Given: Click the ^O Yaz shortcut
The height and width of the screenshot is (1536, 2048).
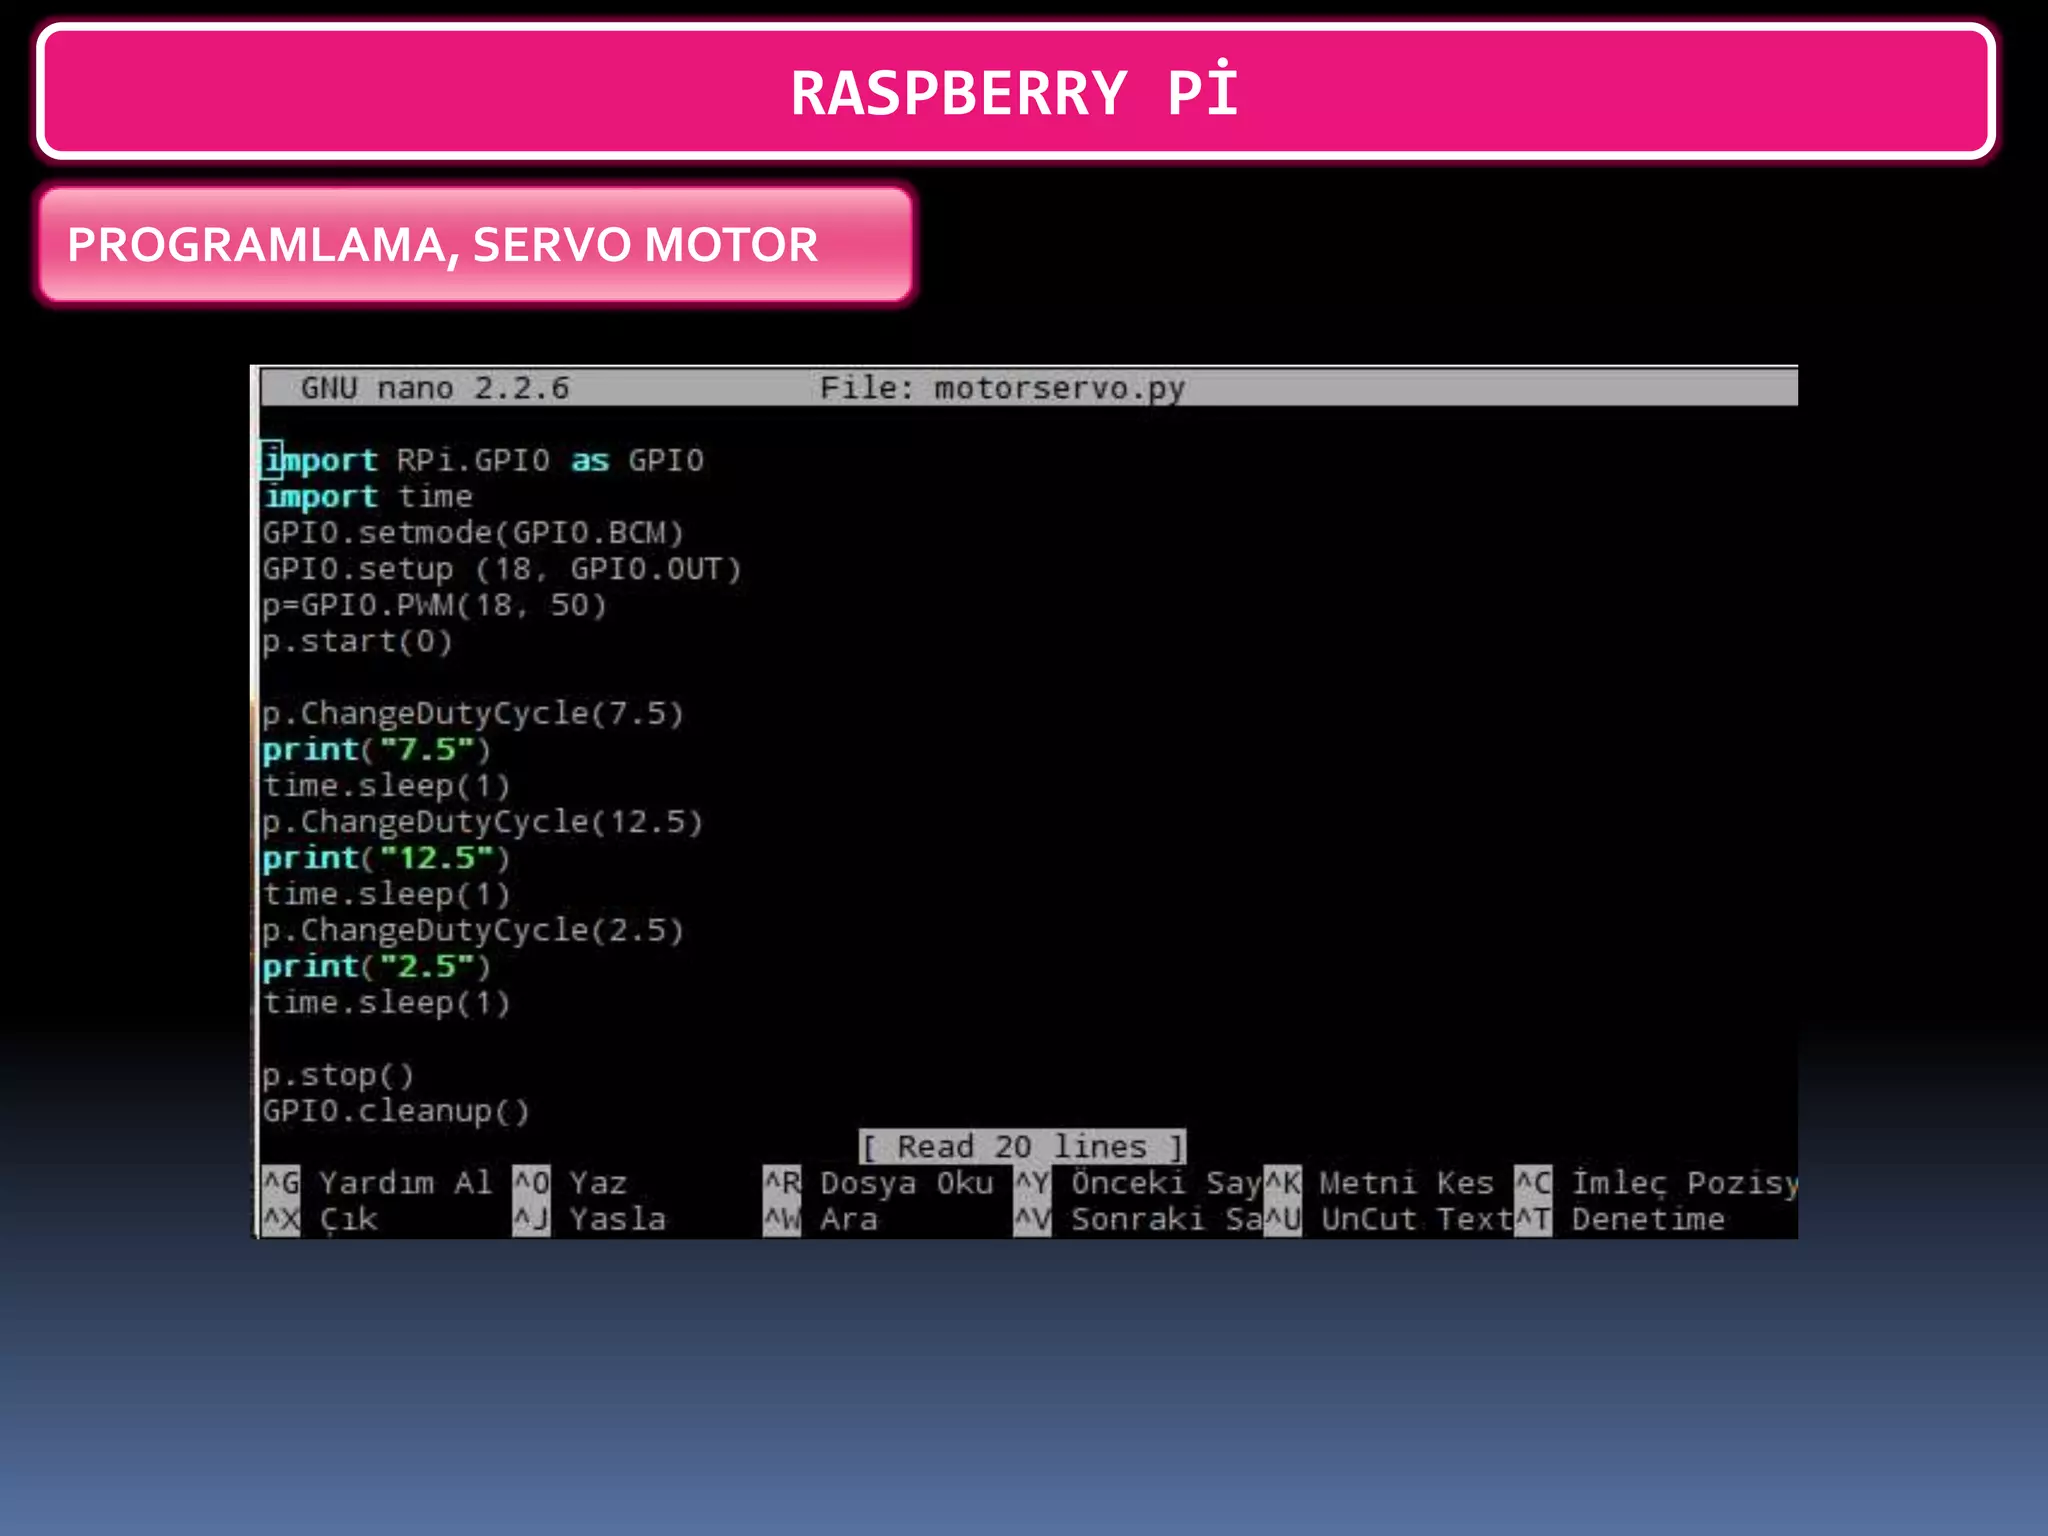Looking at the screenshot, I should point(570,1183).
